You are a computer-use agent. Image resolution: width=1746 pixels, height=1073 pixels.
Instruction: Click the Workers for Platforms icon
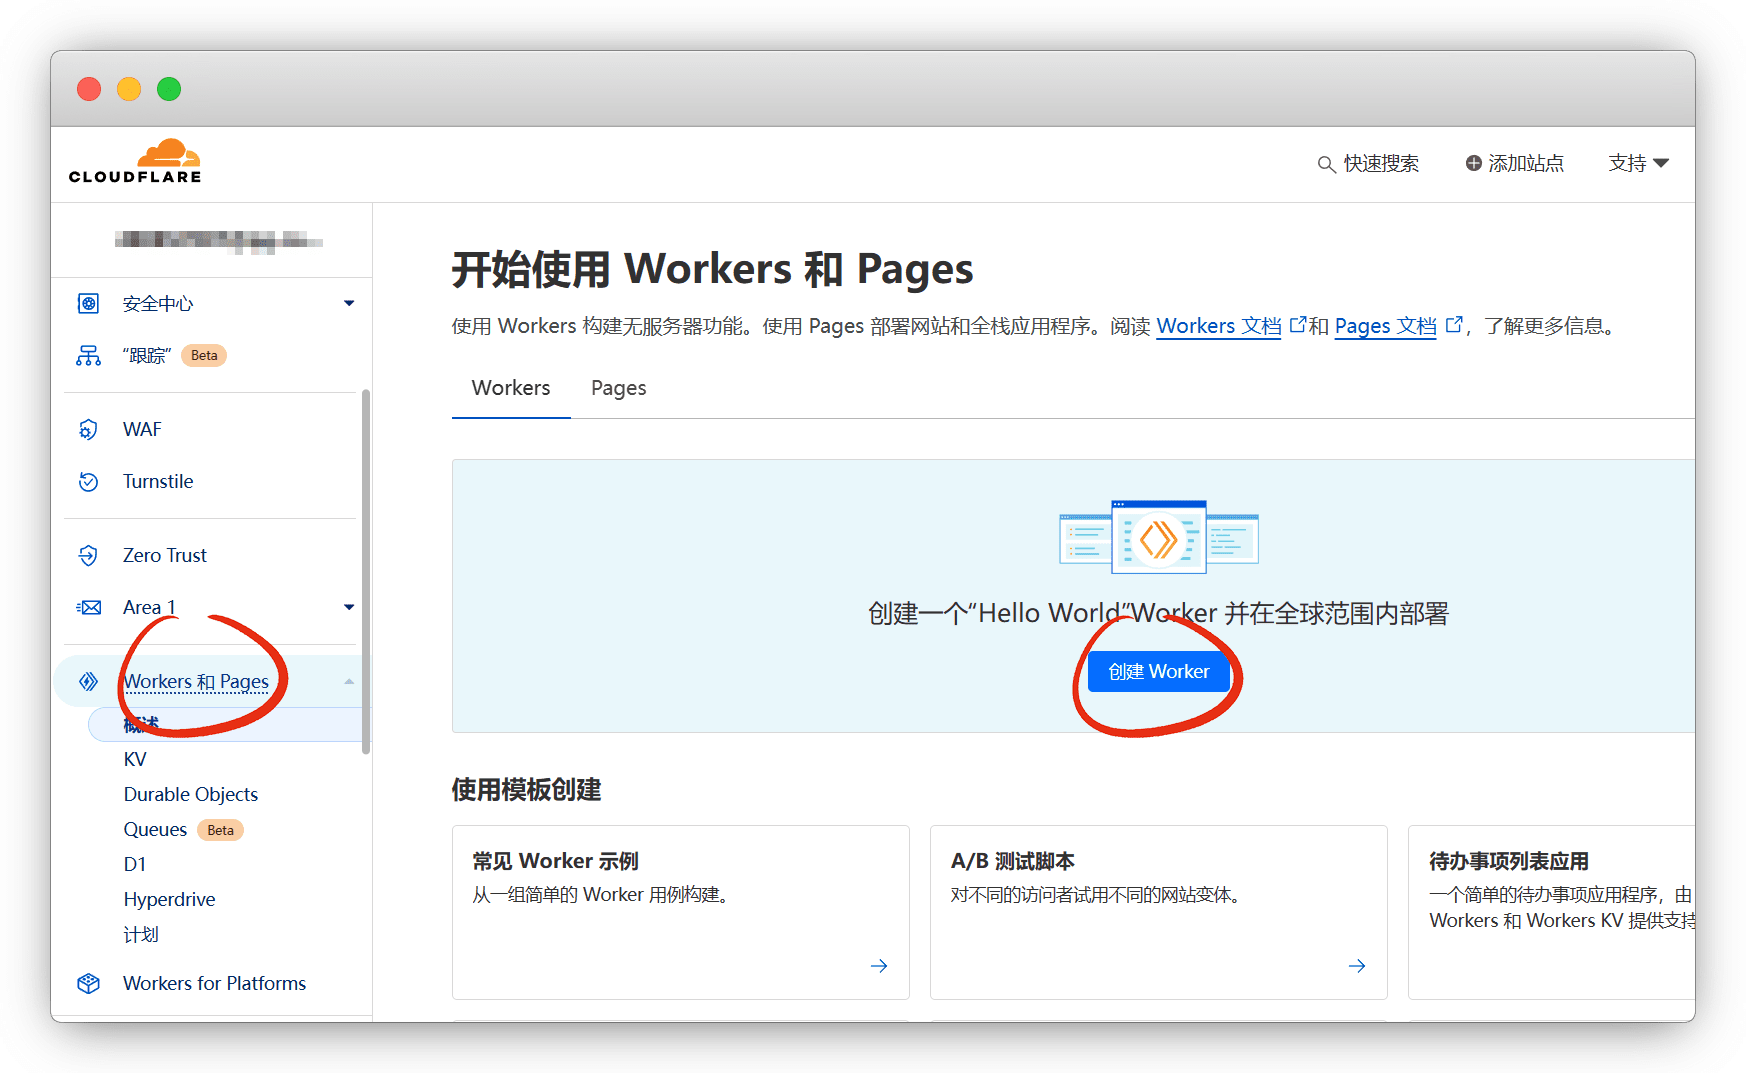[x=88, y=984]
